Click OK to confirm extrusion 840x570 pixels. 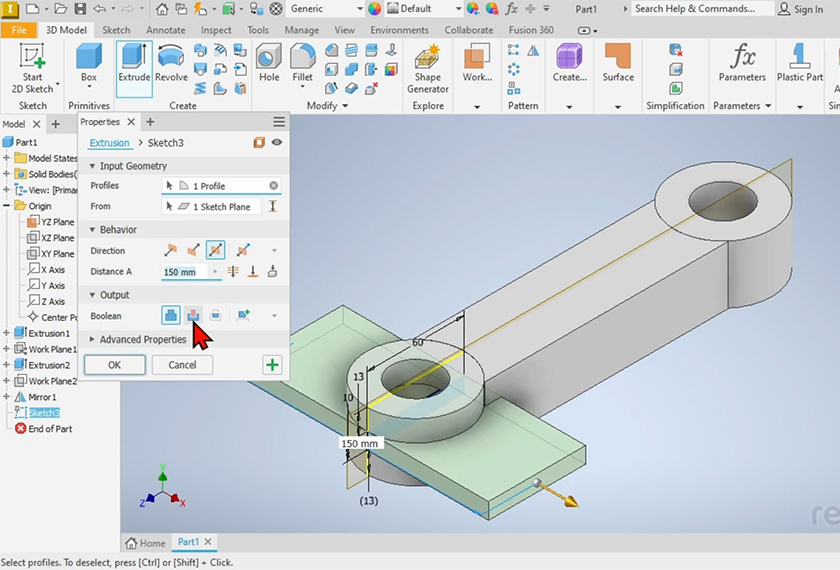click(x=114, y=365)
